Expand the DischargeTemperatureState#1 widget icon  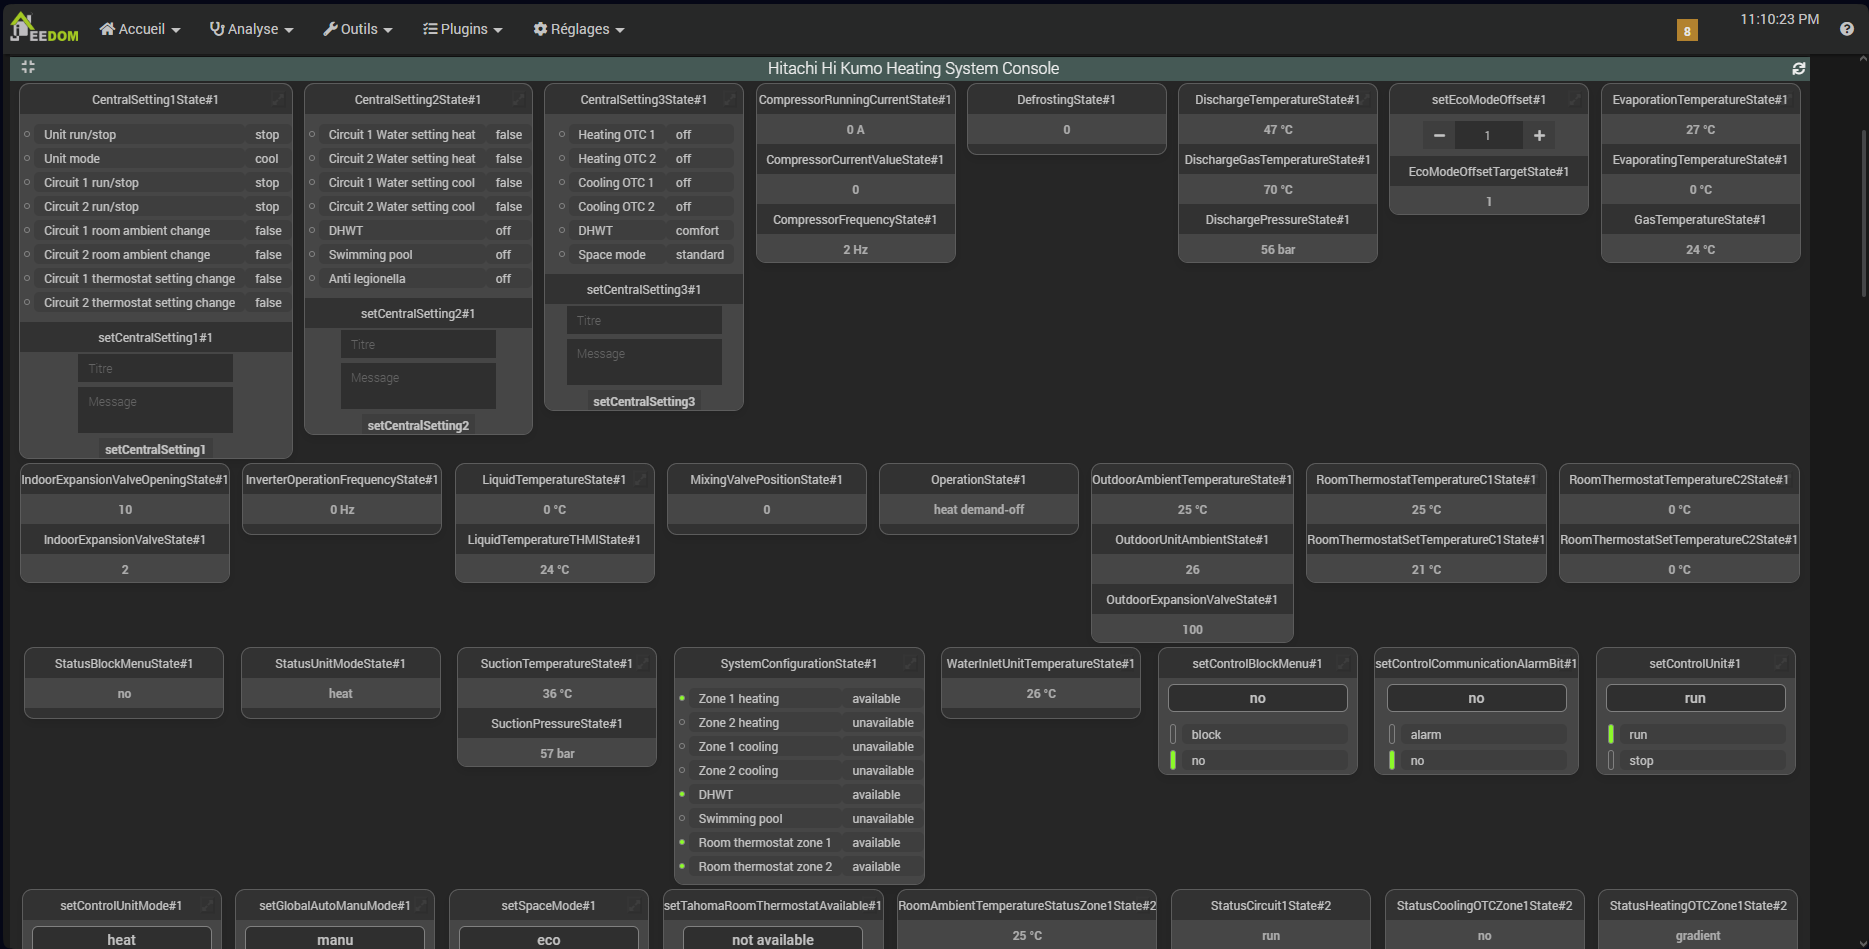point(1363,99)
